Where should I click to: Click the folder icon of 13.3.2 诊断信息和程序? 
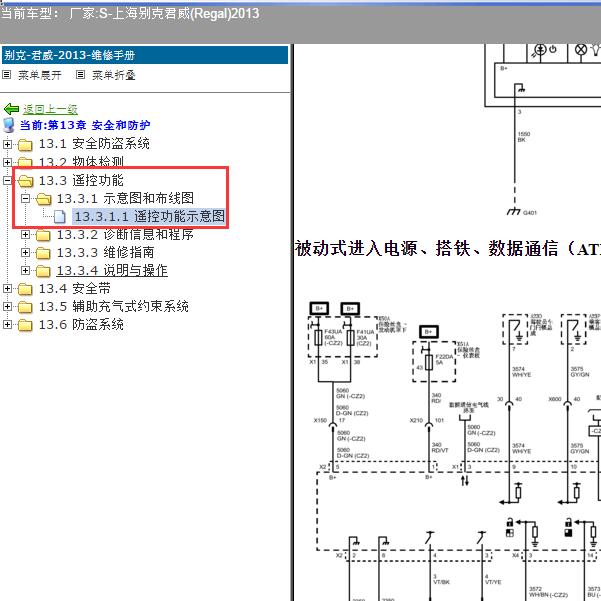tap(43, 235)
